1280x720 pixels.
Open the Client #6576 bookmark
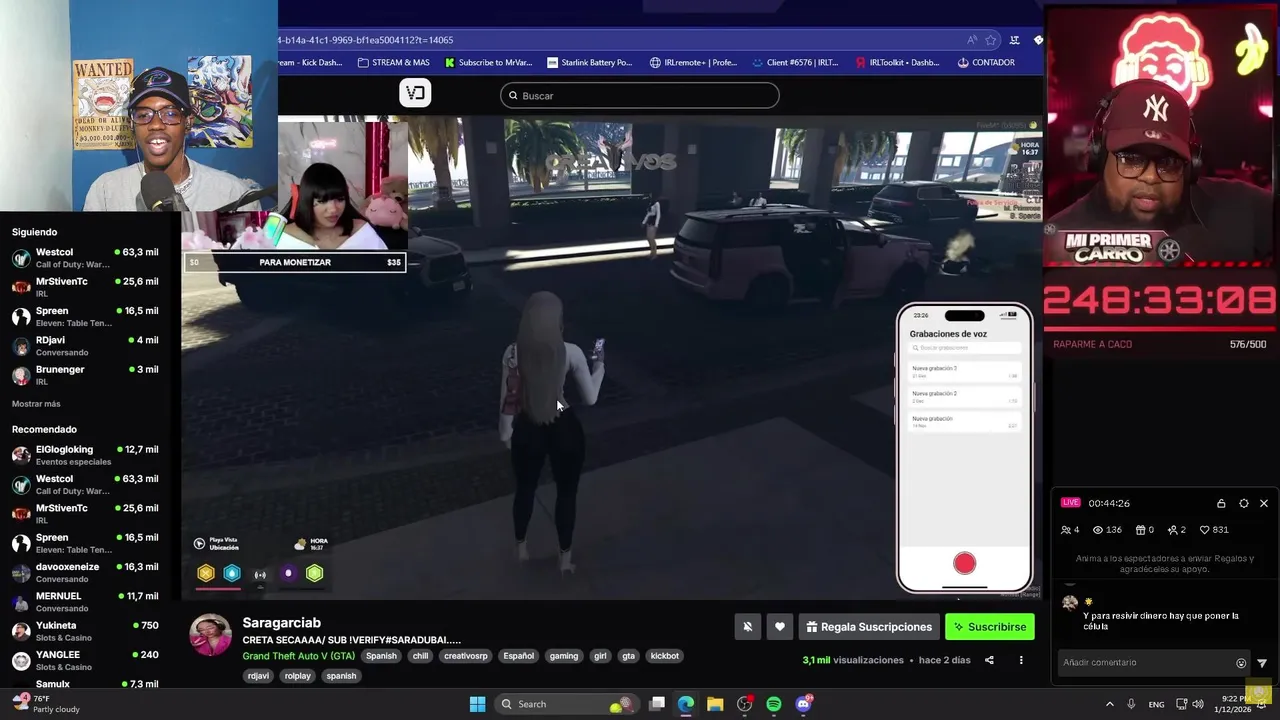[795, 62]
